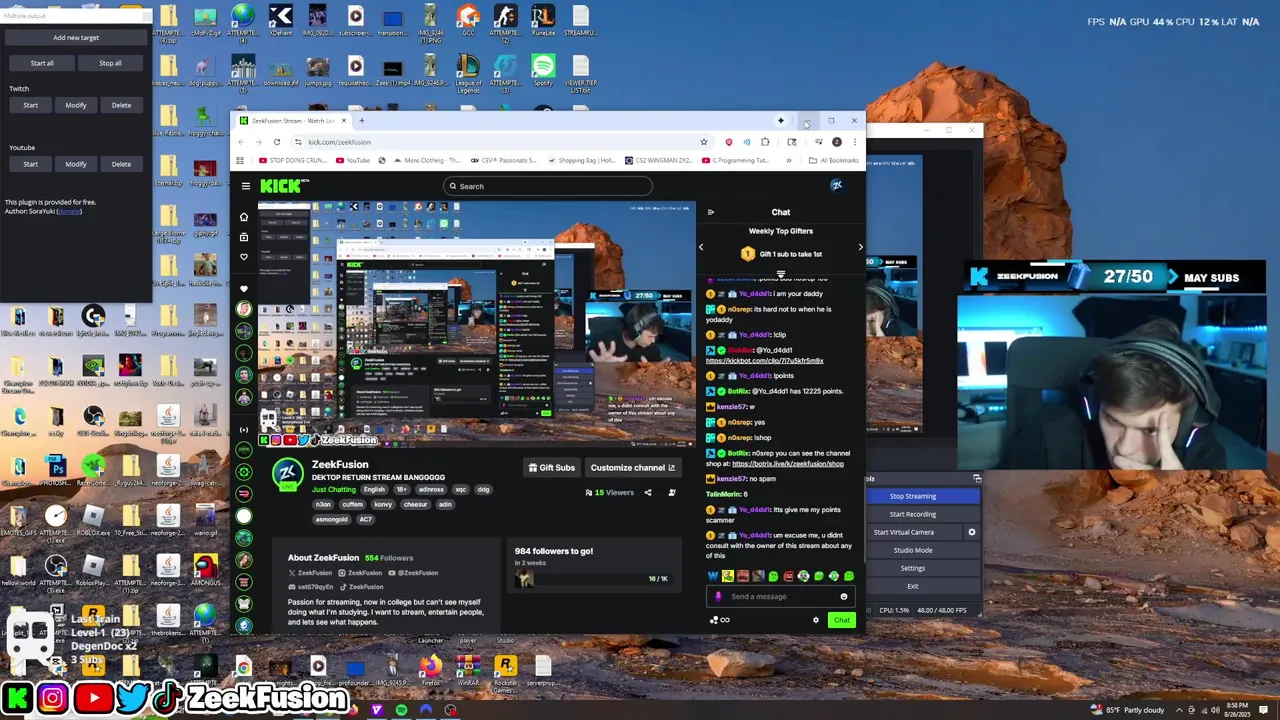Open the YouTube bookmark

352,160
